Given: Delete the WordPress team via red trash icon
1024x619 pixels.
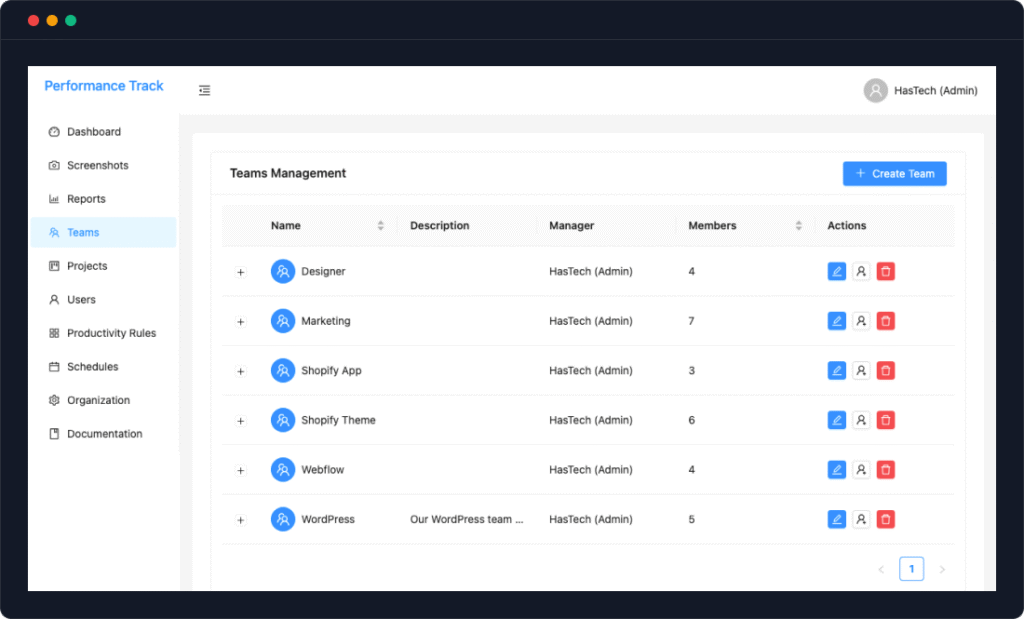Looking at the screenshot, I should (x=886, y=520).
